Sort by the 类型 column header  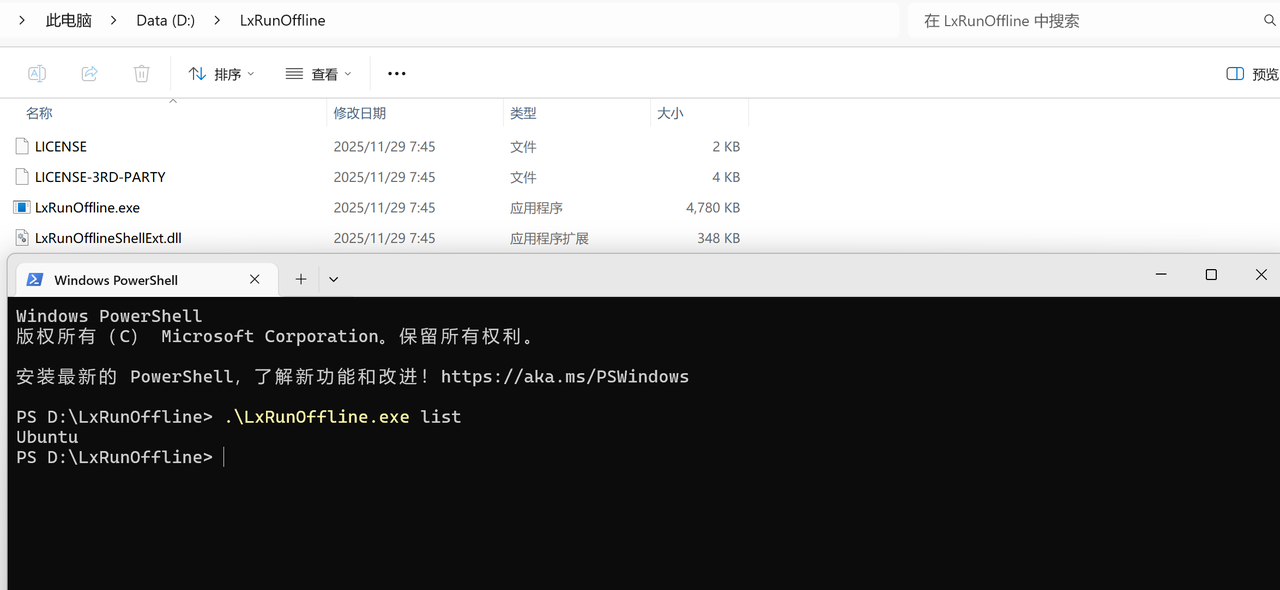tap(577, 113)
